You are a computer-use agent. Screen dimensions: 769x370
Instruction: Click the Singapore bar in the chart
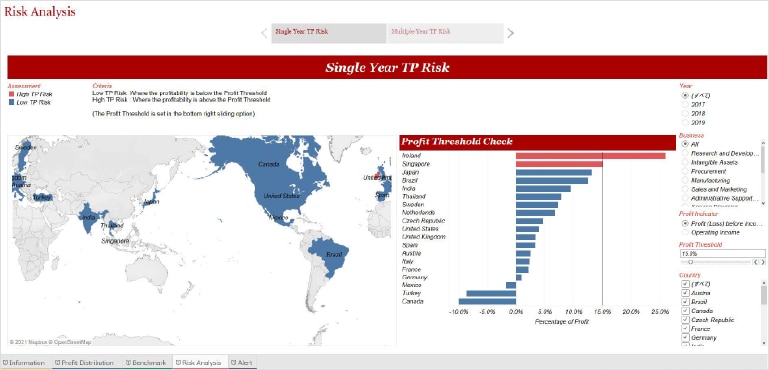[x=559, y=164]
